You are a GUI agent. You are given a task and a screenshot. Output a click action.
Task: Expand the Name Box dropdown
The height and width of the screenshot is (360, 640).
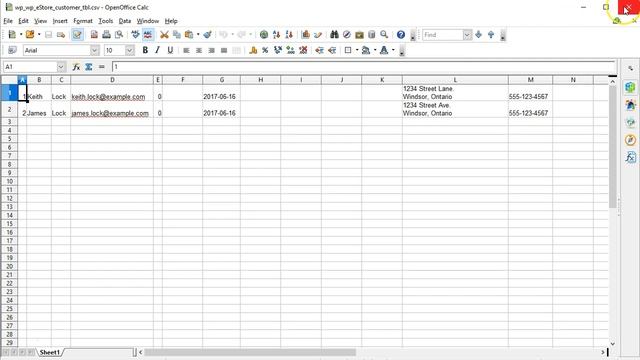pos(61,67)
